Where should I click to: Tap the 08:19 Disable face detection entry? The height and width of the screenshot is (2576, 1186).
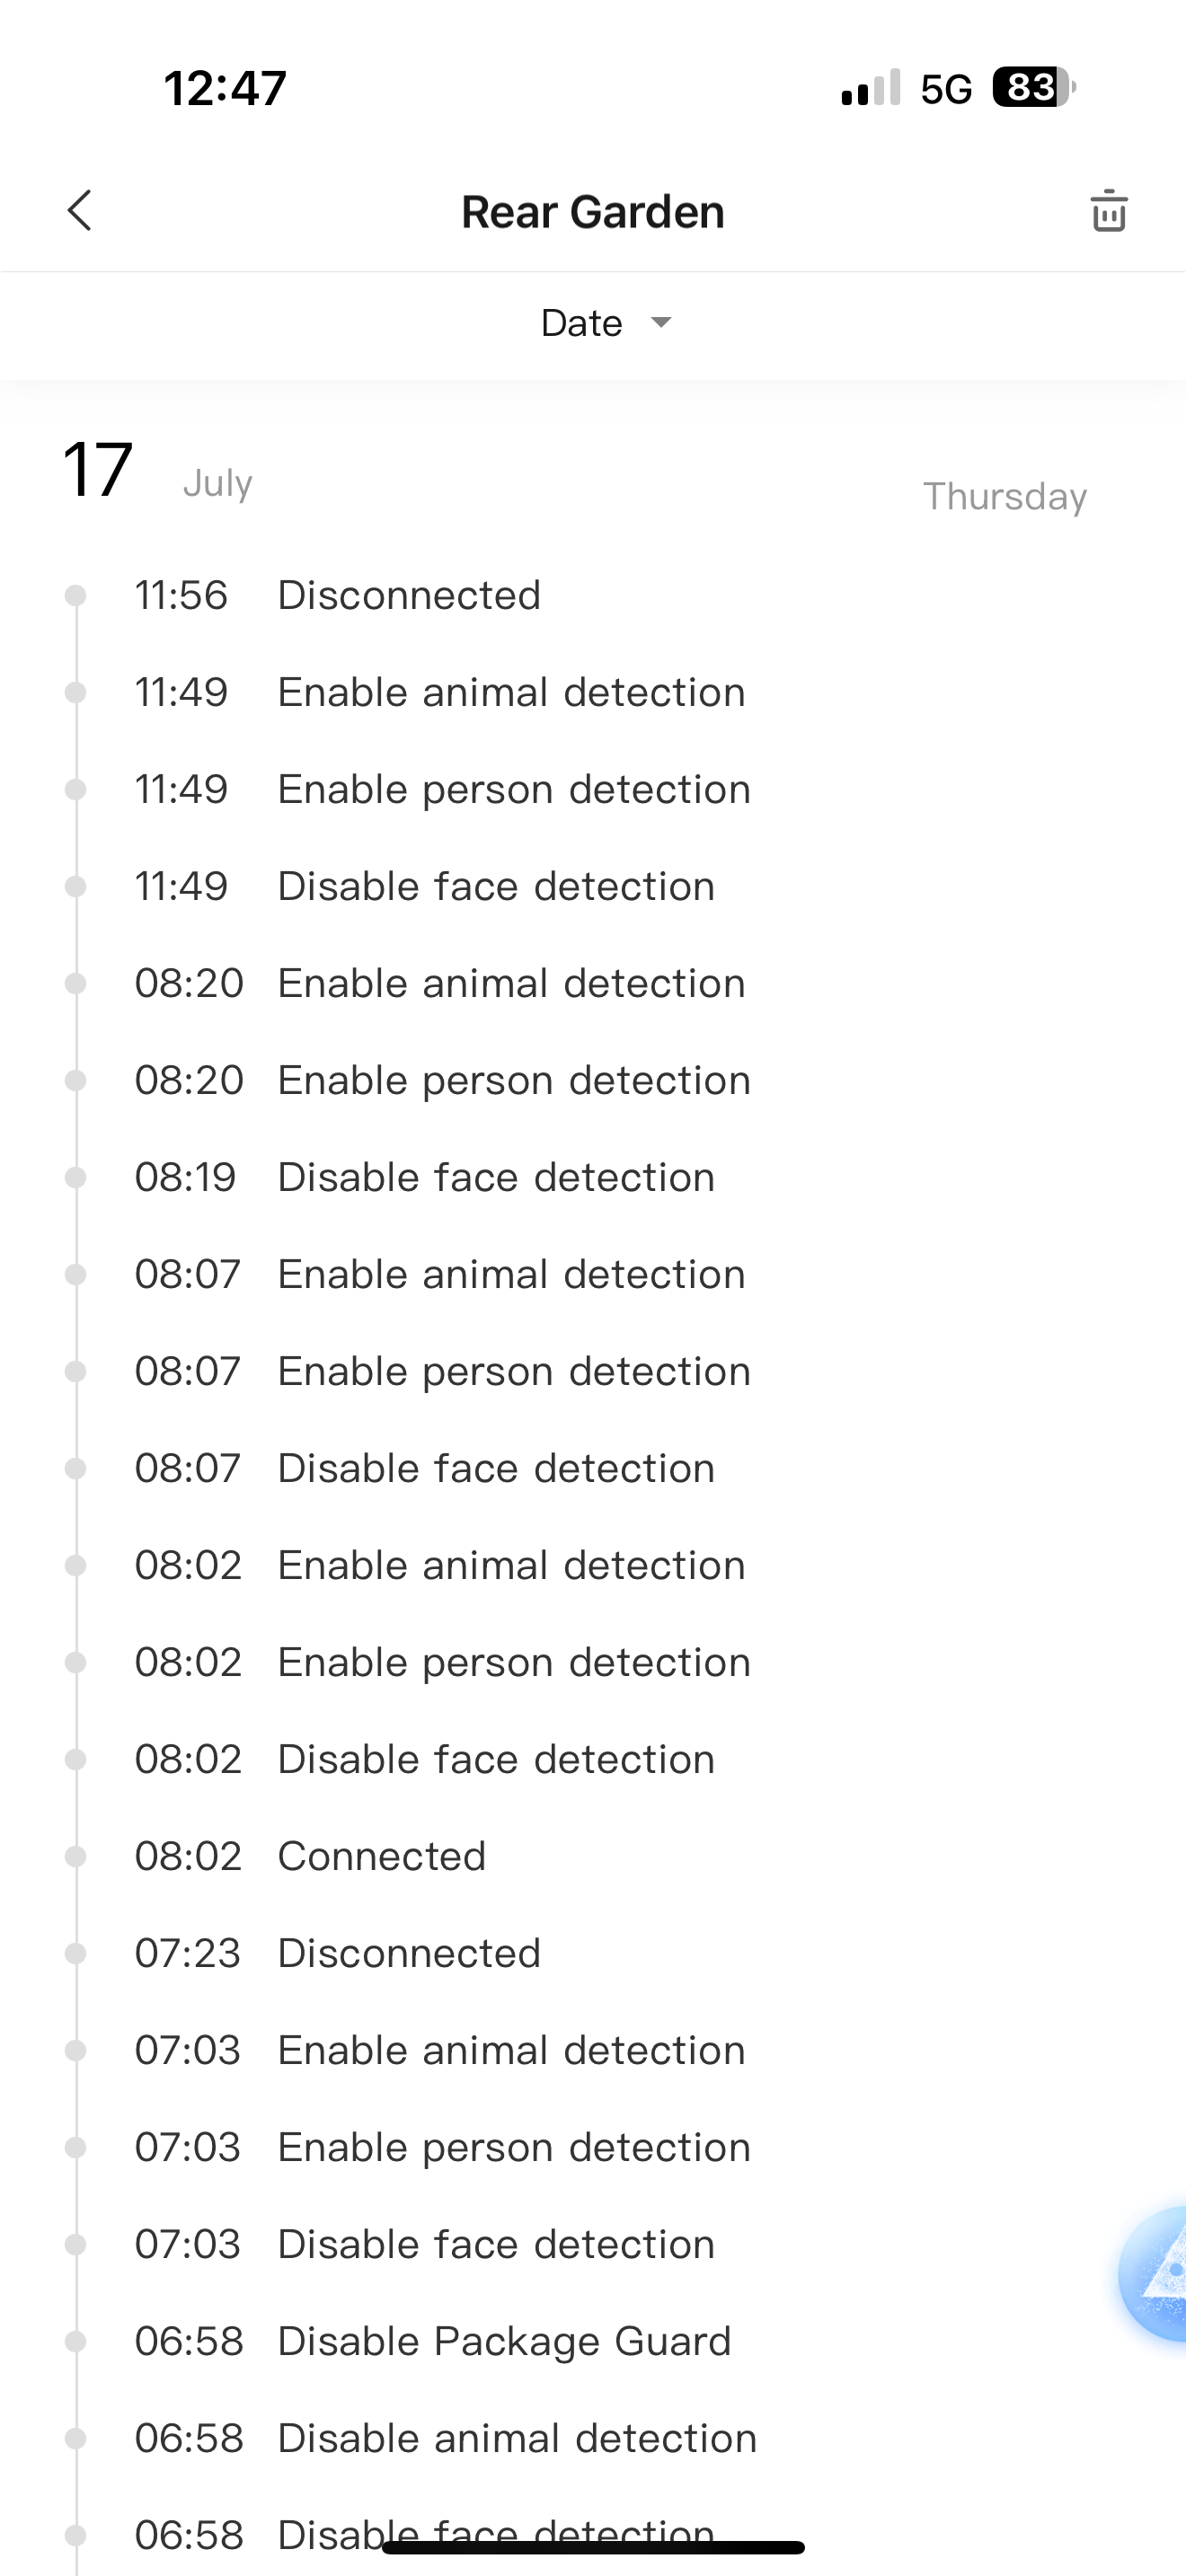click(496, 1178)
